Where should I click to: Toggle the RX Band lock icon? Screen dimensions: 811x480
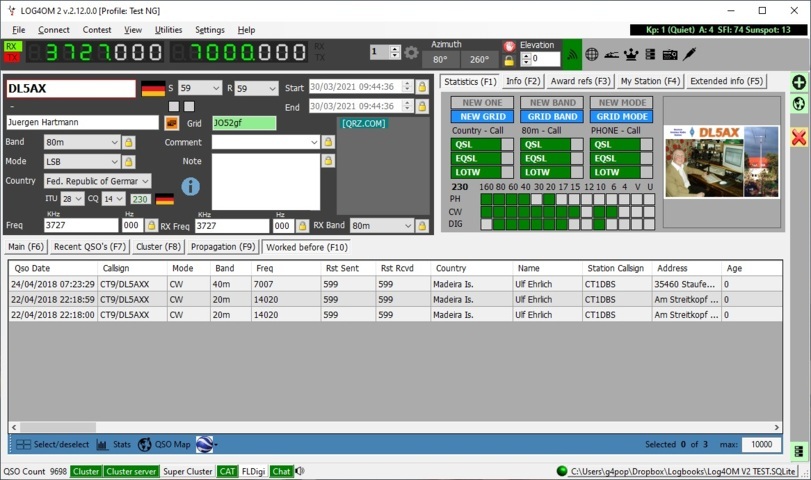422,226
